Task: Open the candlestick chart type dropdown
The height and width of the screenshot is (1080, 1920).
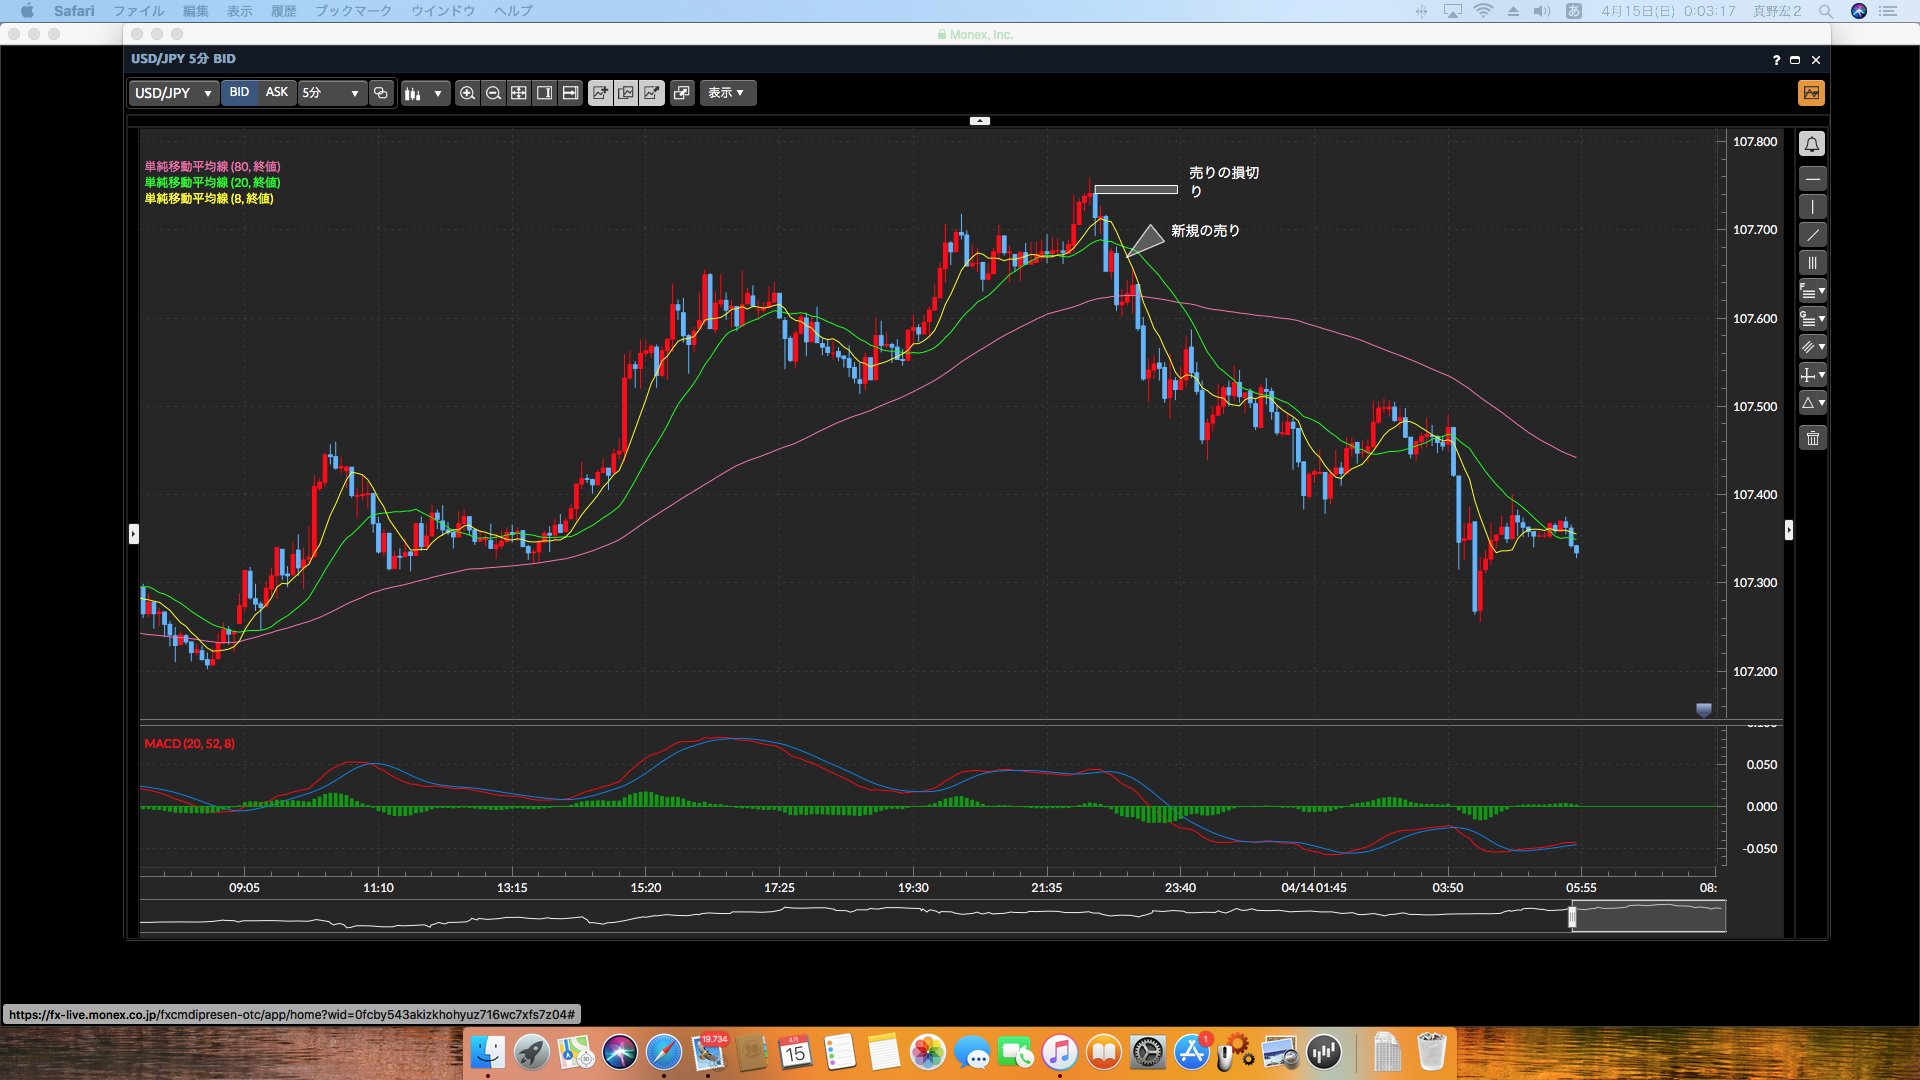Action: [425, 93]
